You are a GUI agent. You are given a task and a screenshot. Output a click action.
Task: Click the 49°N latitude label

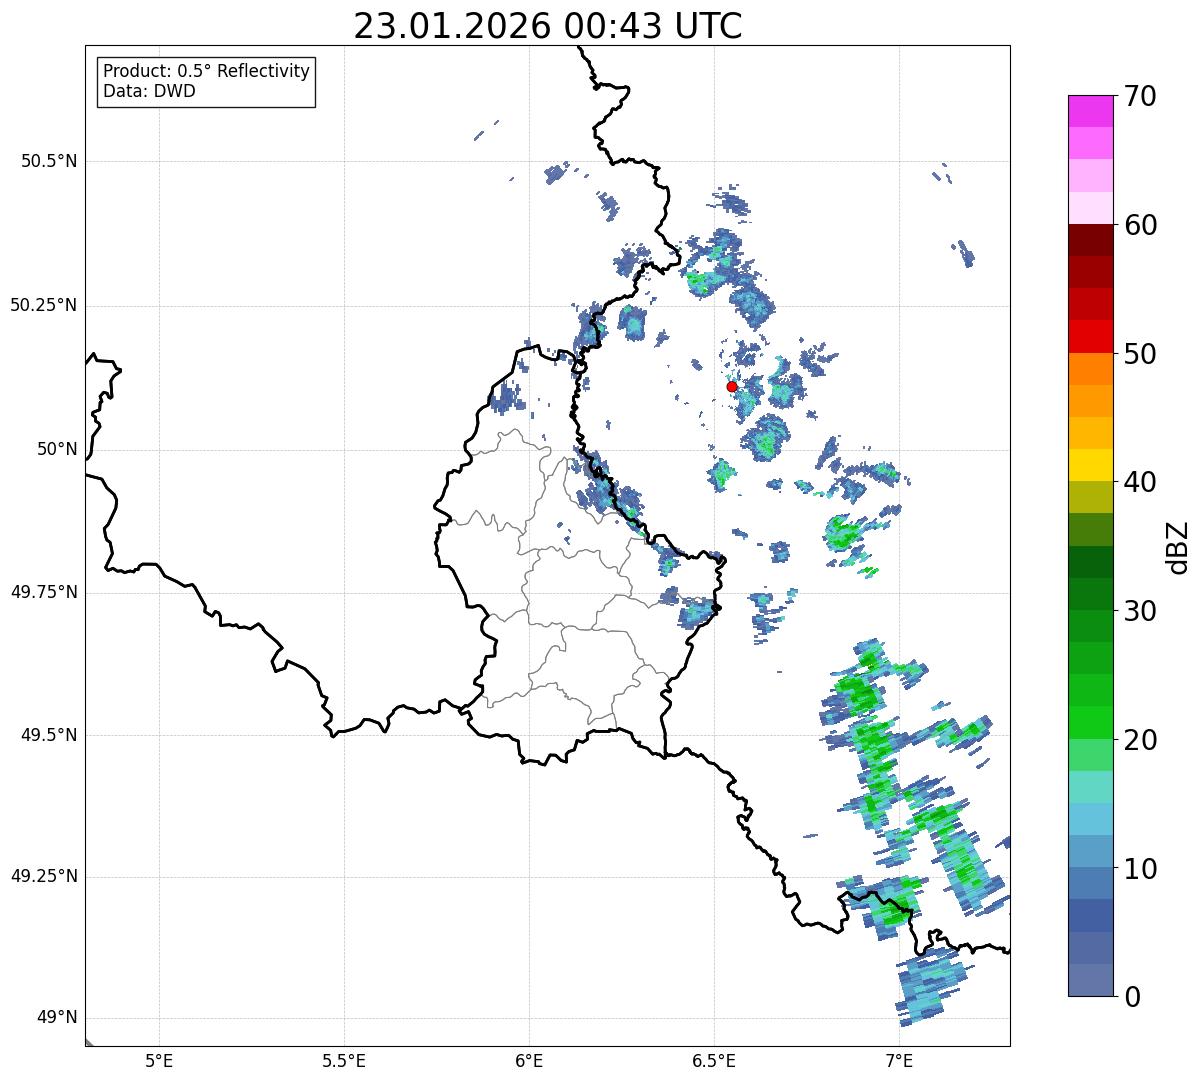tap(57, 1018)
